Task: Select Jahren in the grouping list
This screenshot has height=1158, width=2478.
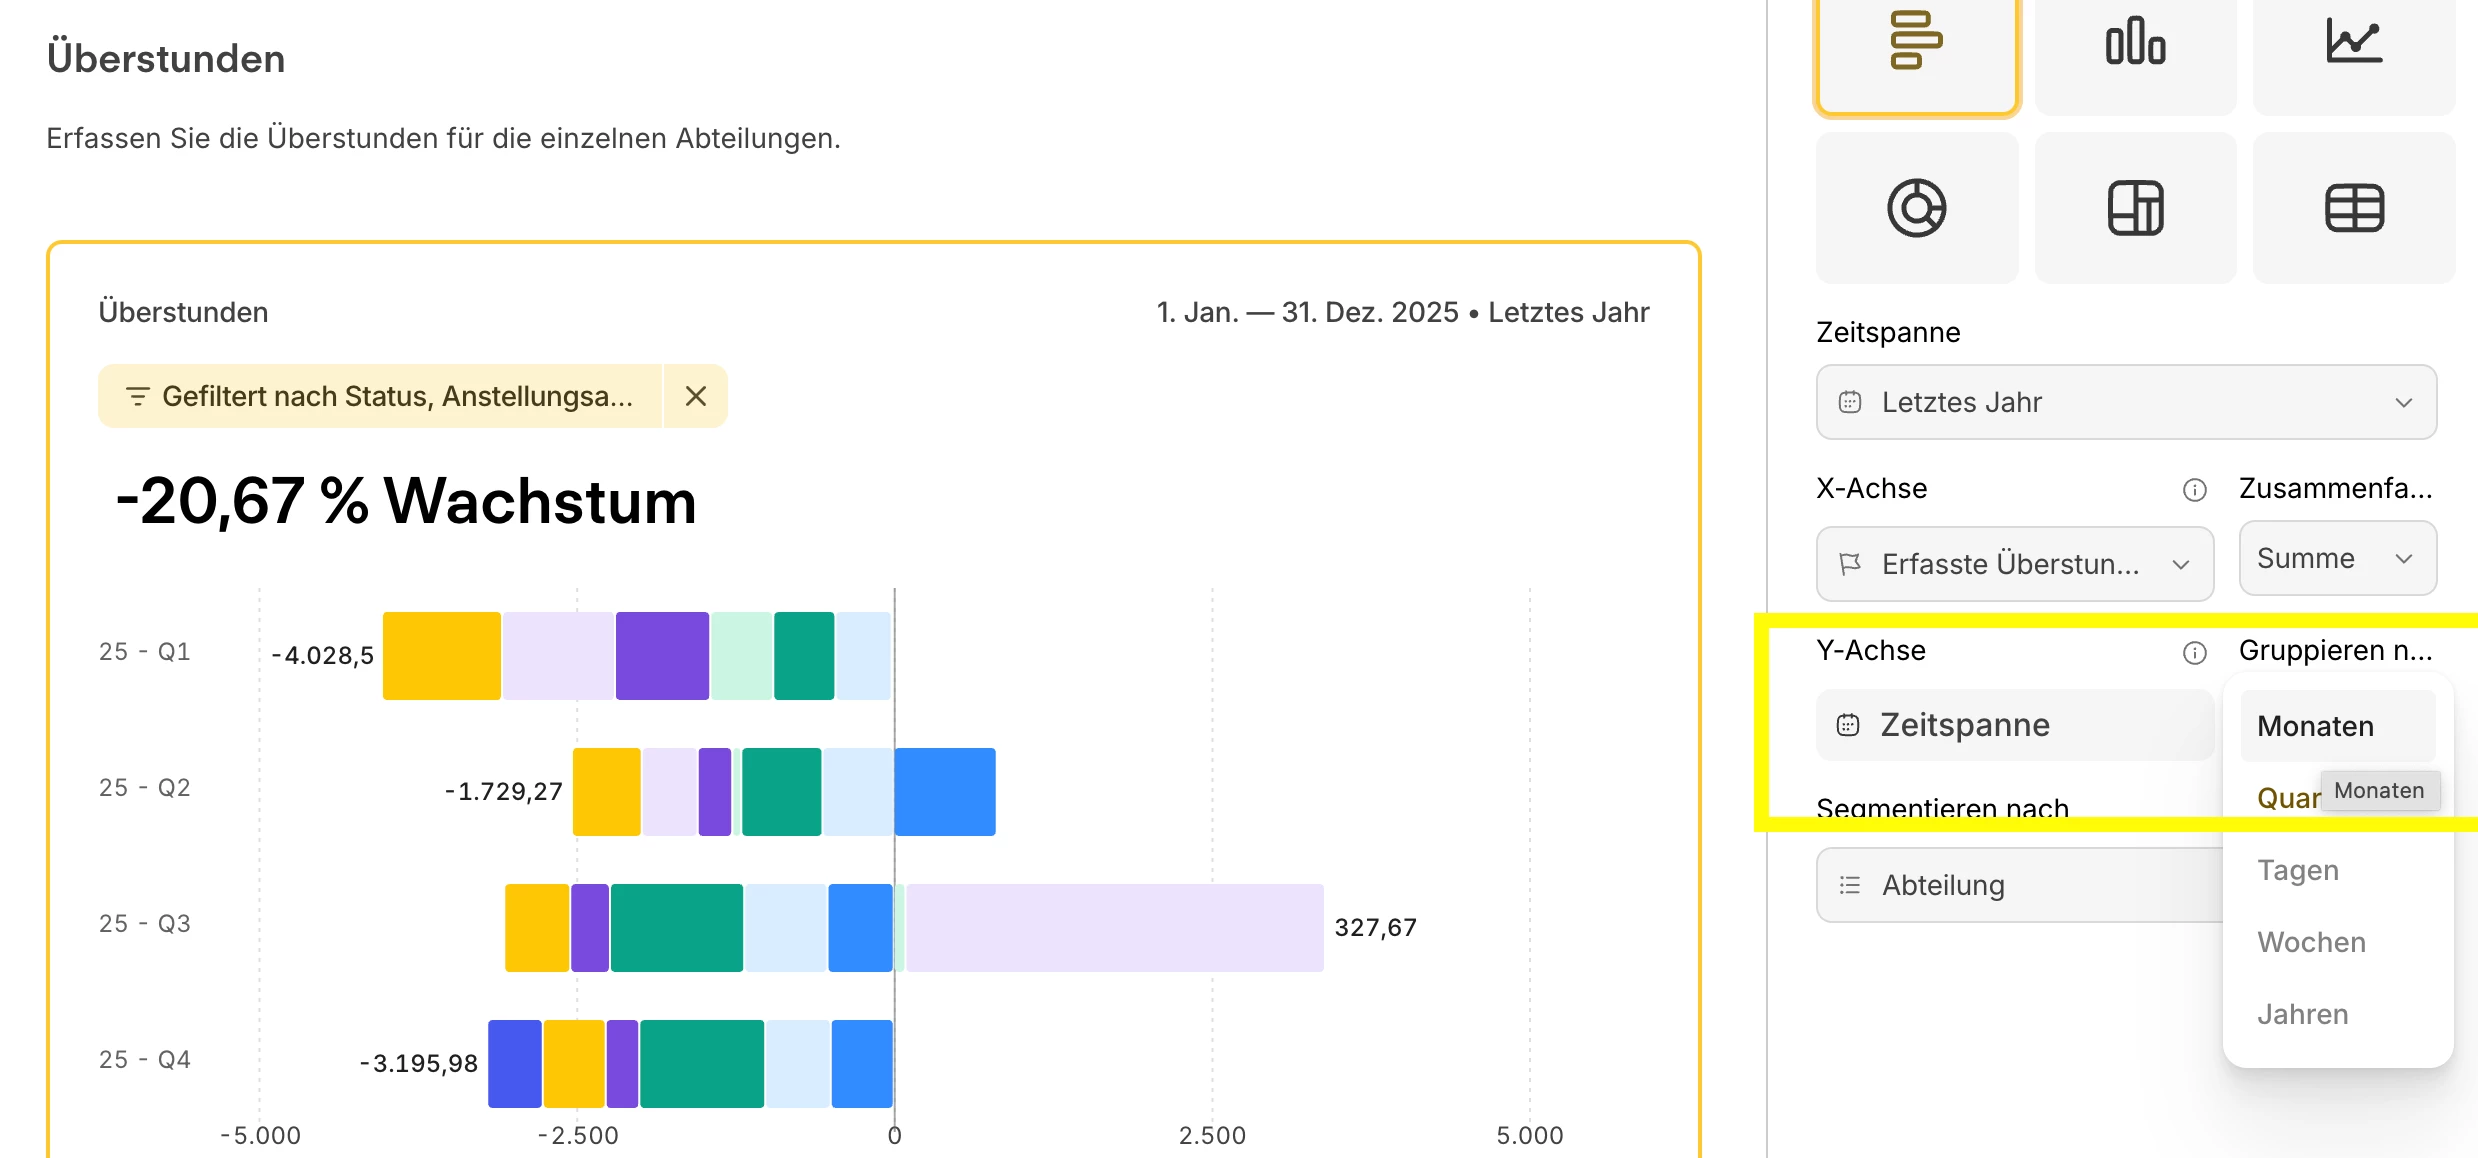Action: click(2302, 1014)
